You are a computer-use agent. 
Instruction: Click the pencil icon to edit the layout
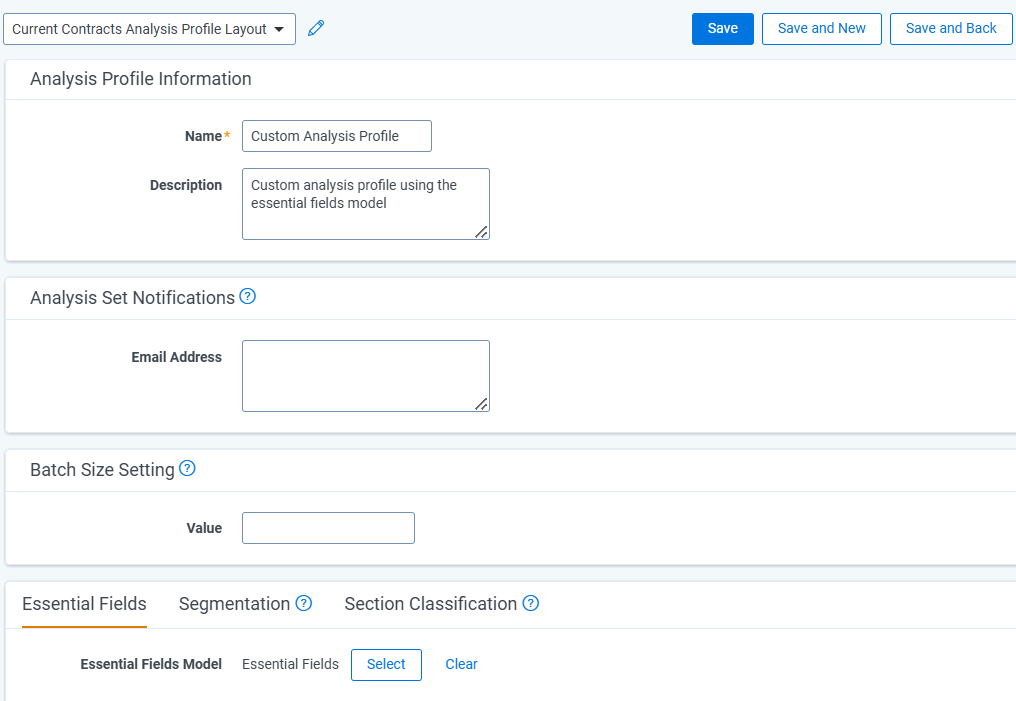coord(316,29)
